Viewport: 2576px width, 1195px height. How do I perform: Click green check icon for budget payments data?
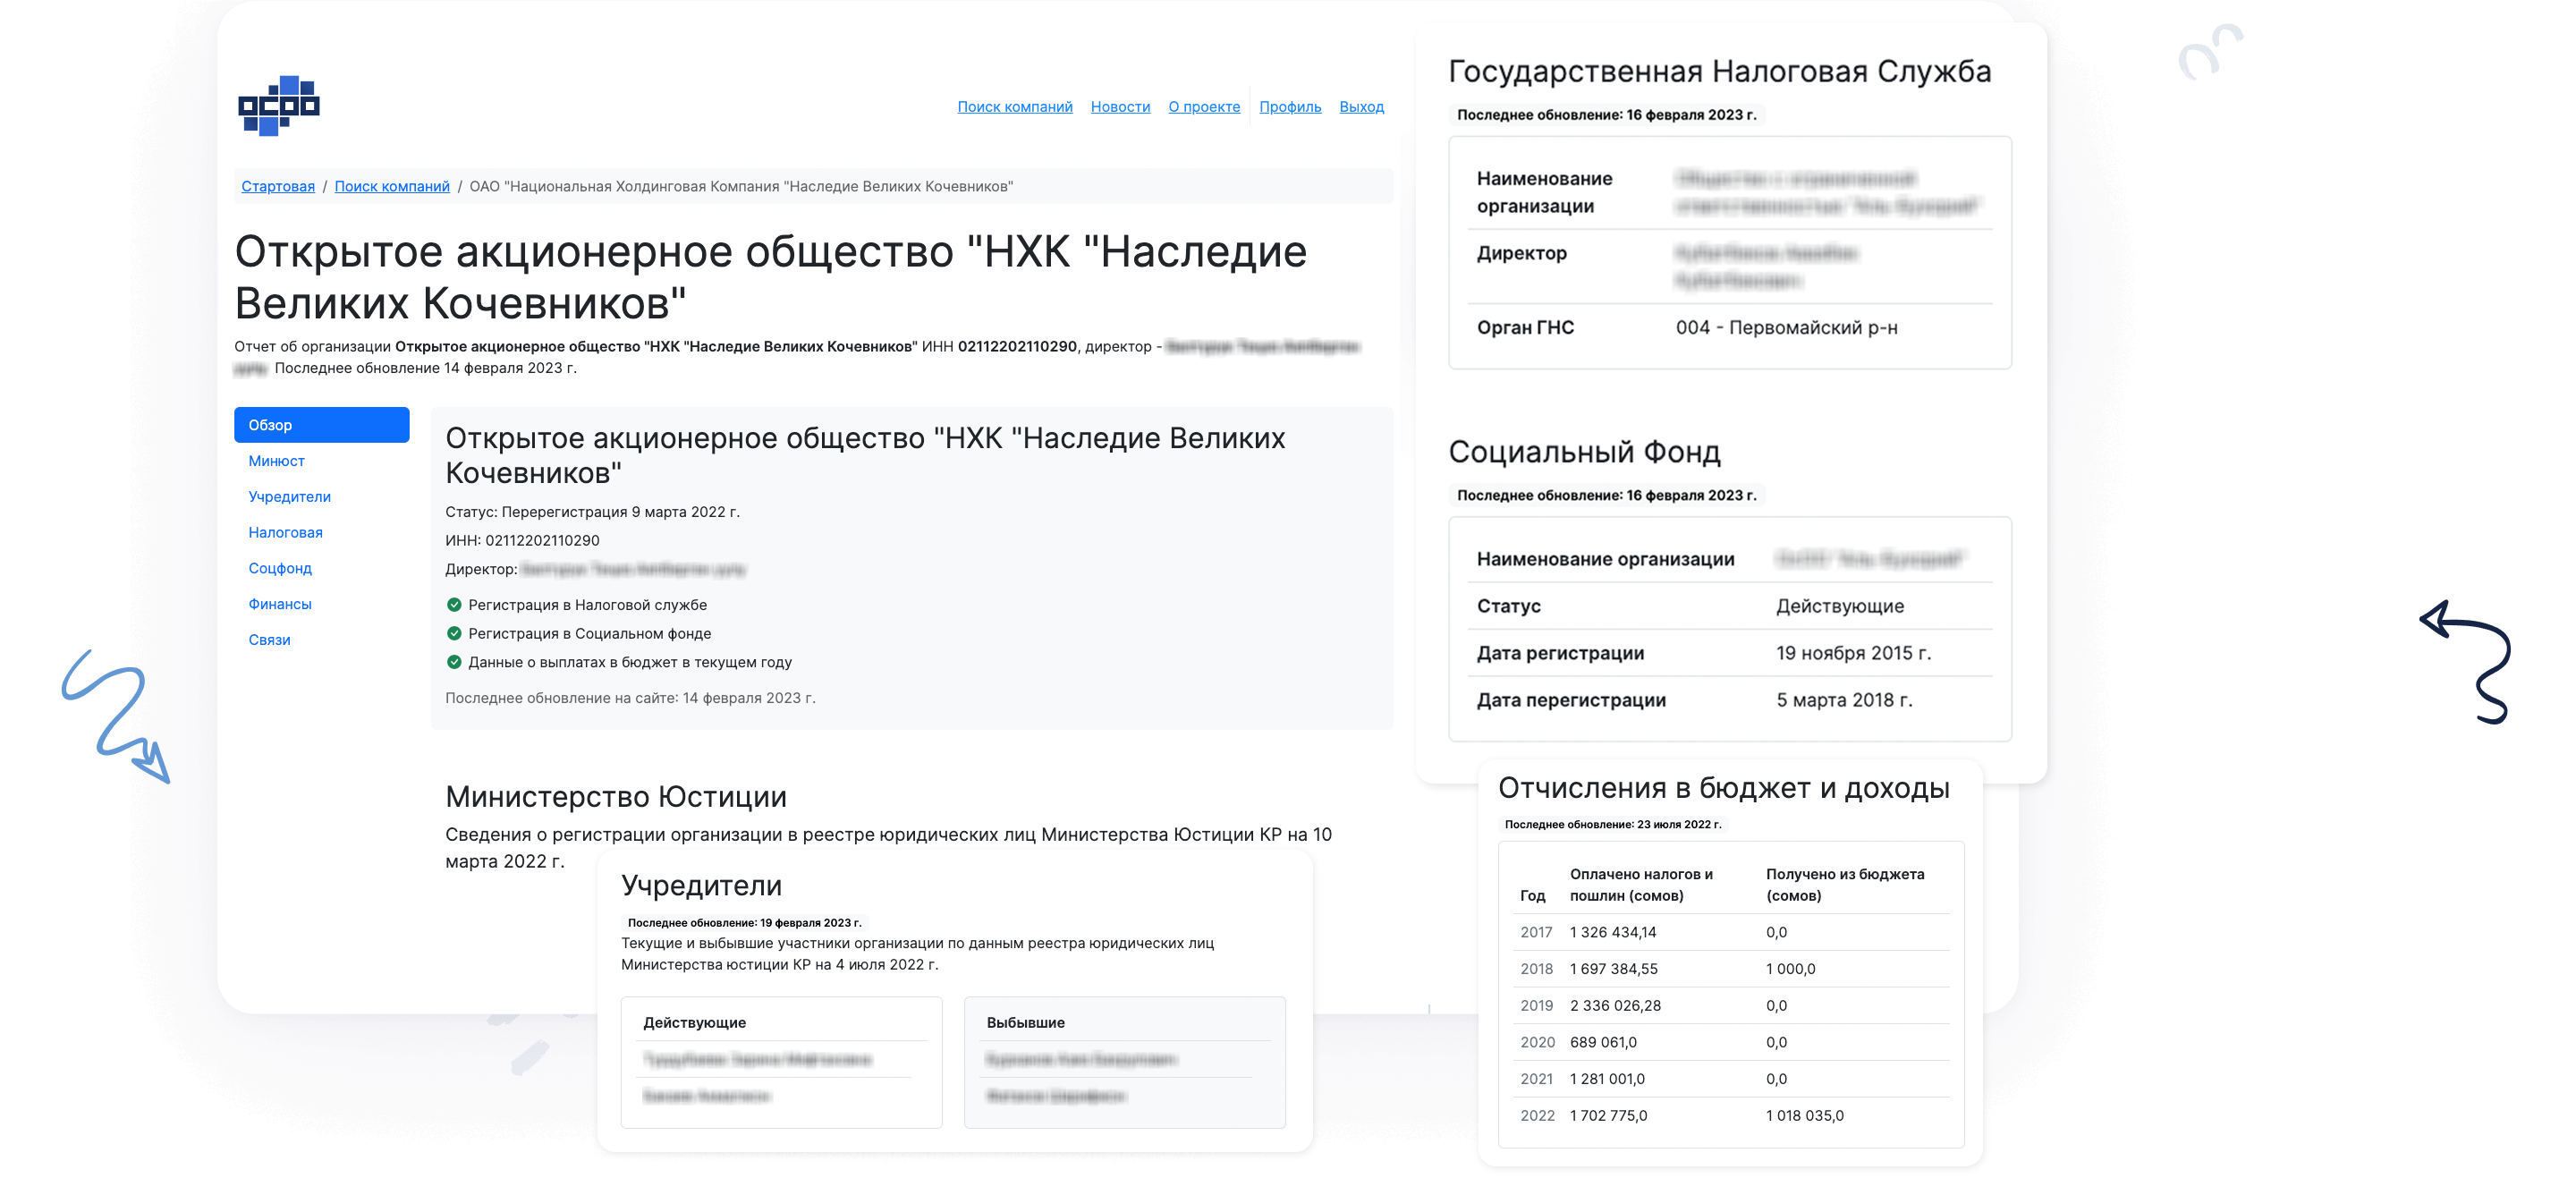tap(454, 662)
